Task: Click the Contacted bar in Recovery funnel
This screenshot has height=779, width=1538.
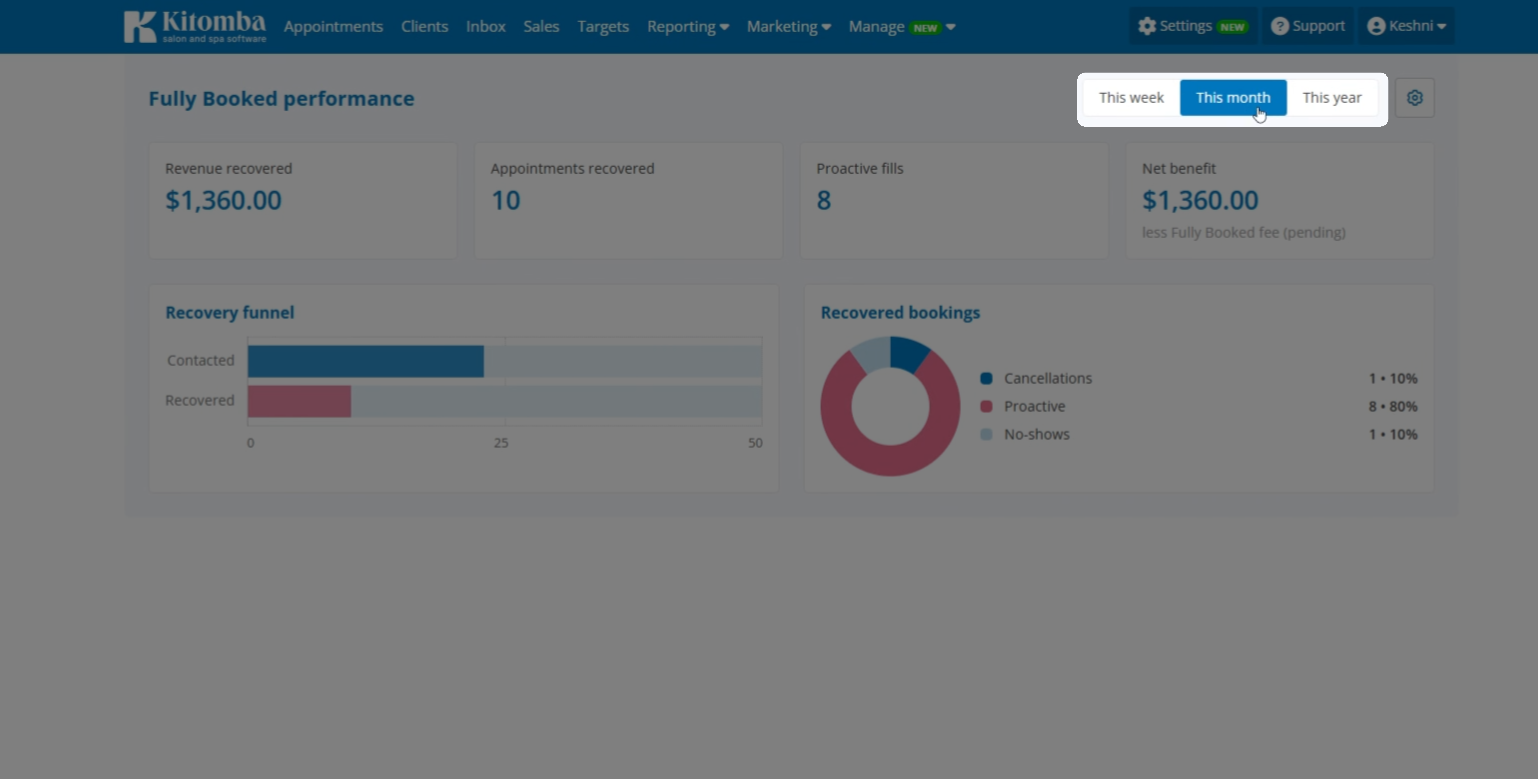Action: (366, 361)
